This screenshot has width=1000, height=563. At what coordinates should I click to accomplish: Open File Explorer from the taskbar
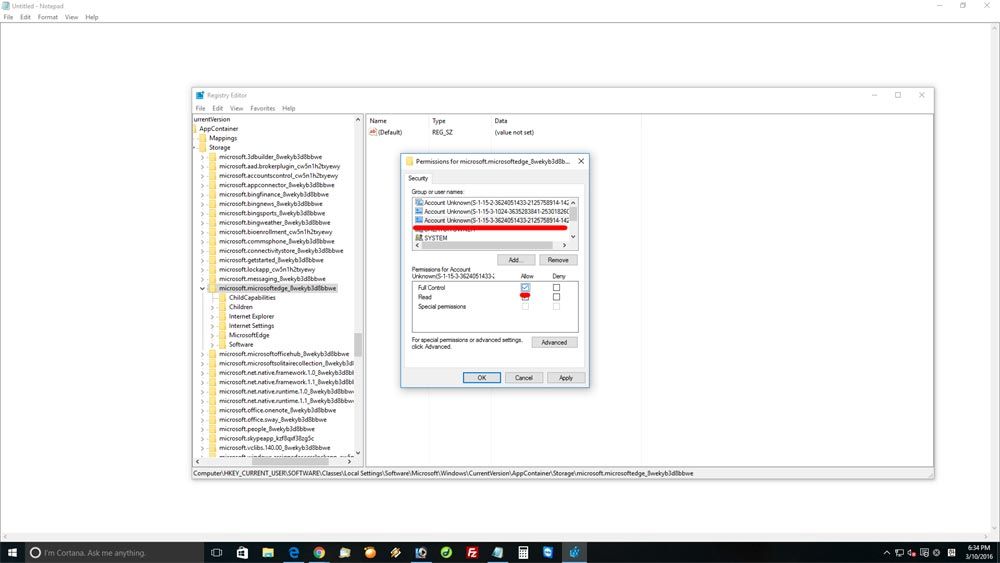(268, 552)
